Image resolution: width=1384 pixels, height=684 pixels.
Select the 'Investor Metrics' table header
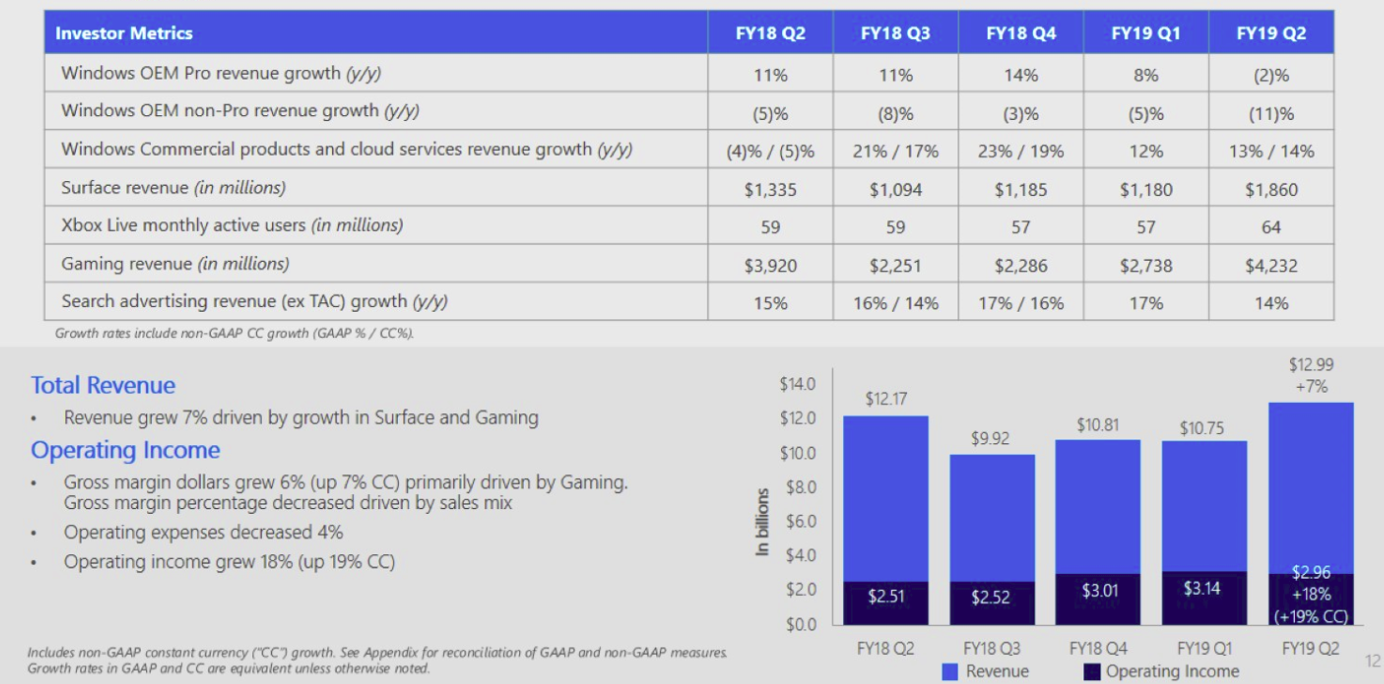point(124,33)
